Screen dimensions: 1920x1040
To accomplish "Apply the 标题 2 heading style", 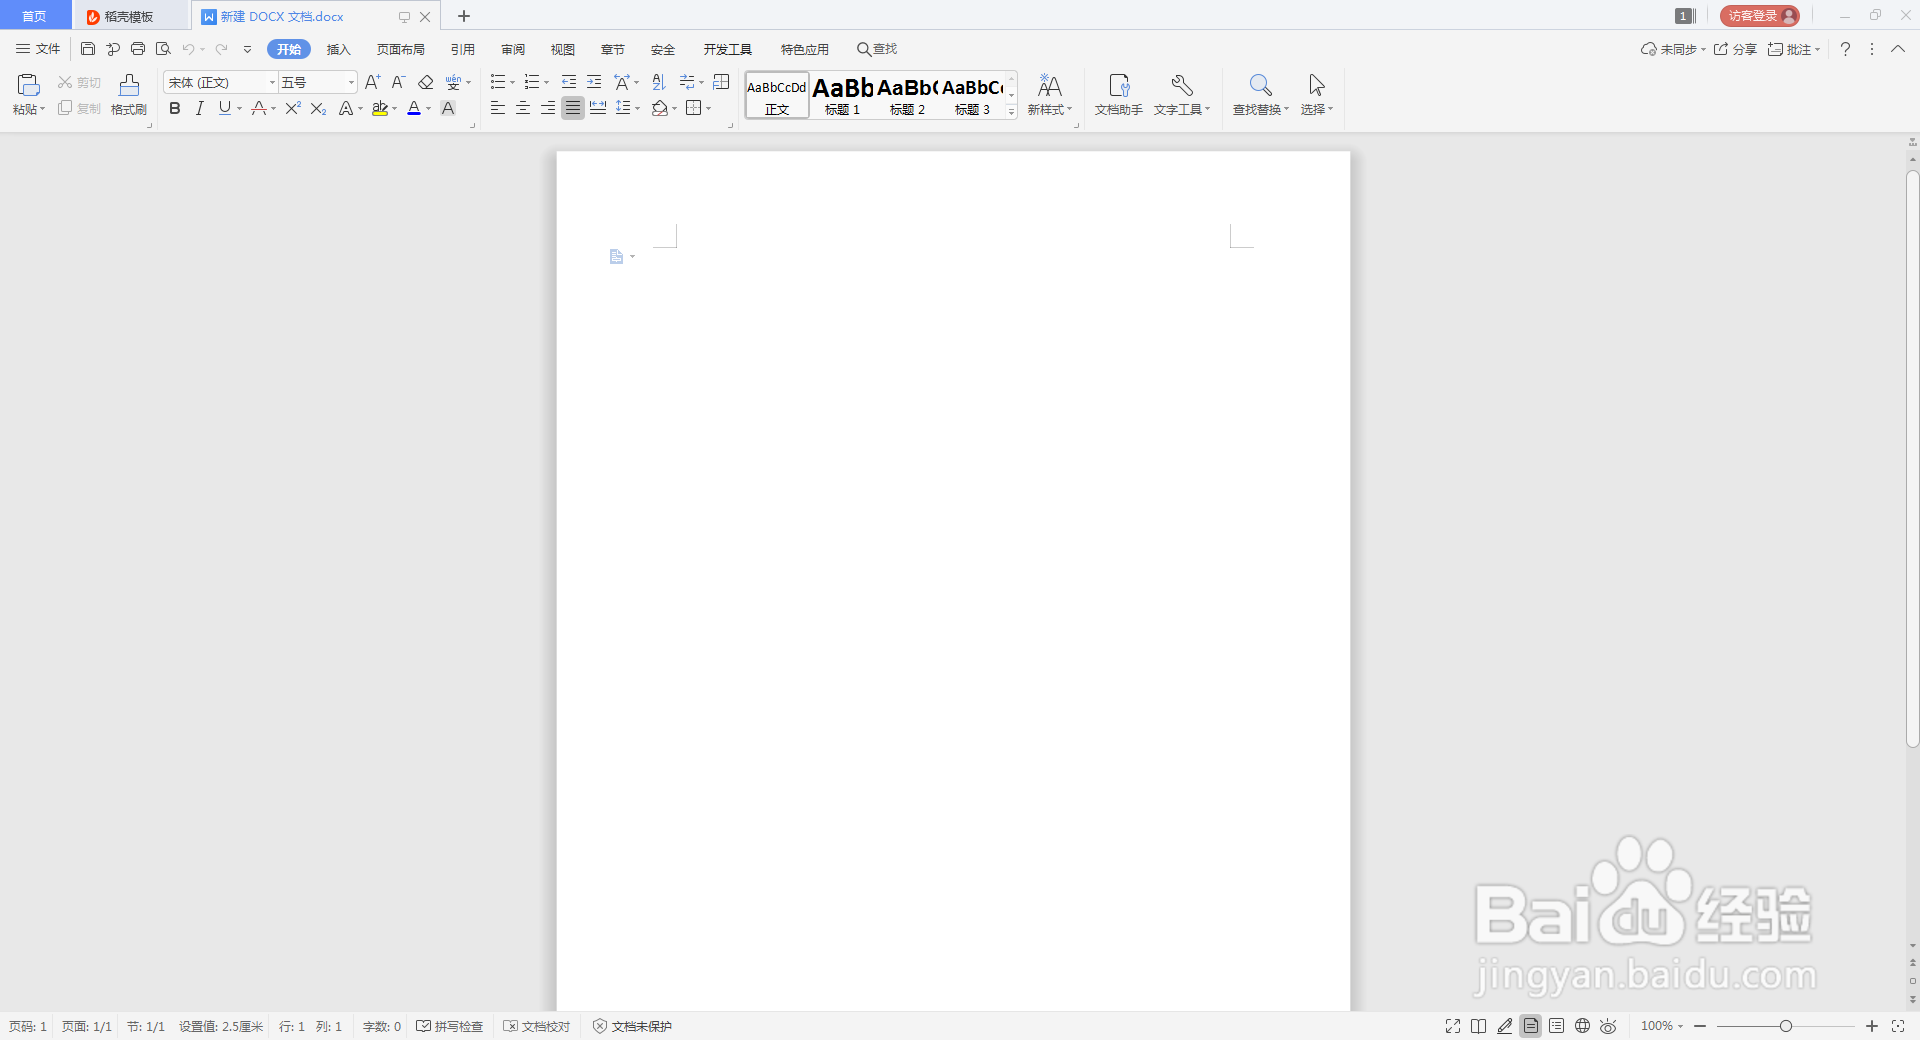I will coord(907,96).
